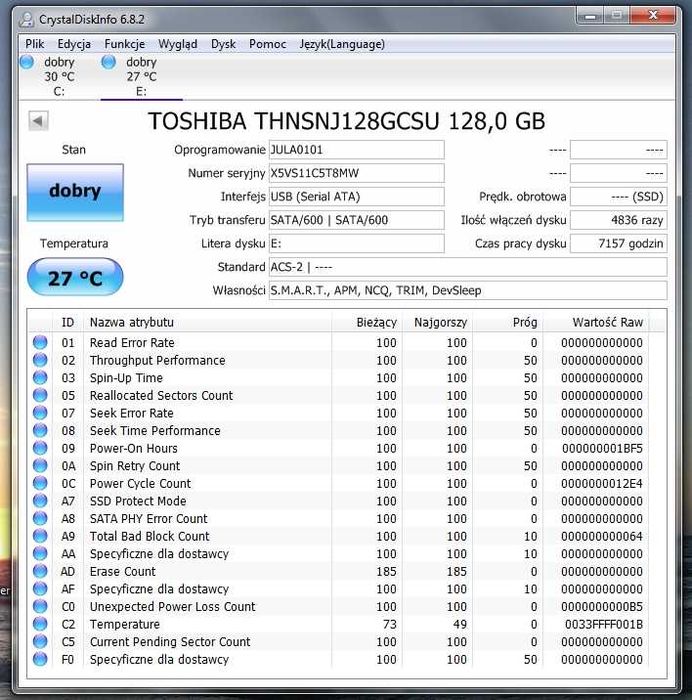Click the disk model title TOSHIBA THNSNJ128GCSU
Screen dimensions: 692x700
tap(346, 121)
